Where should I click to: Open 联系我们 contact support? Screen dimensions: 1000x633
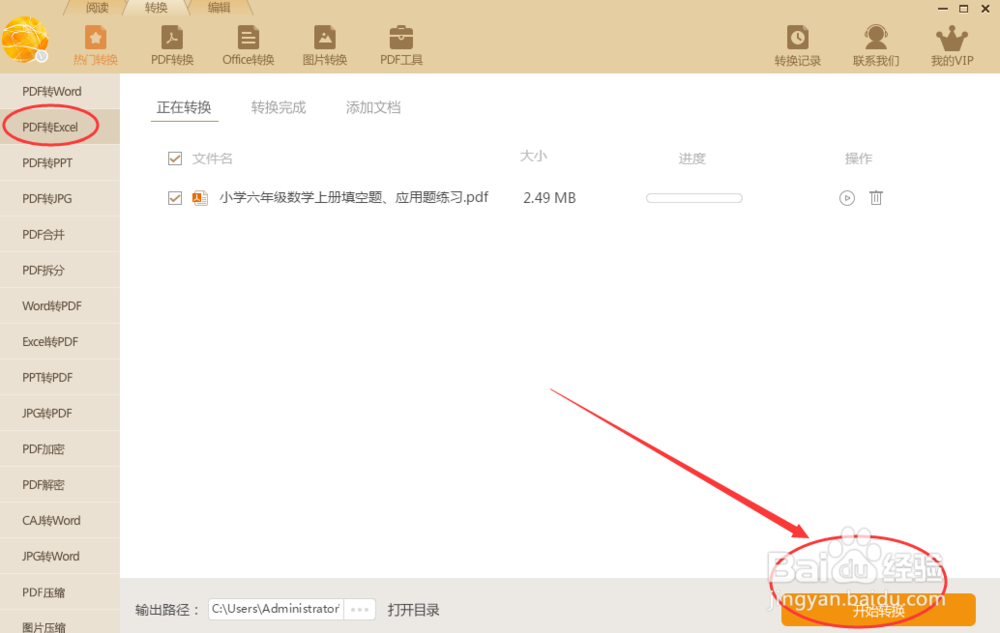tap(876, 46)
